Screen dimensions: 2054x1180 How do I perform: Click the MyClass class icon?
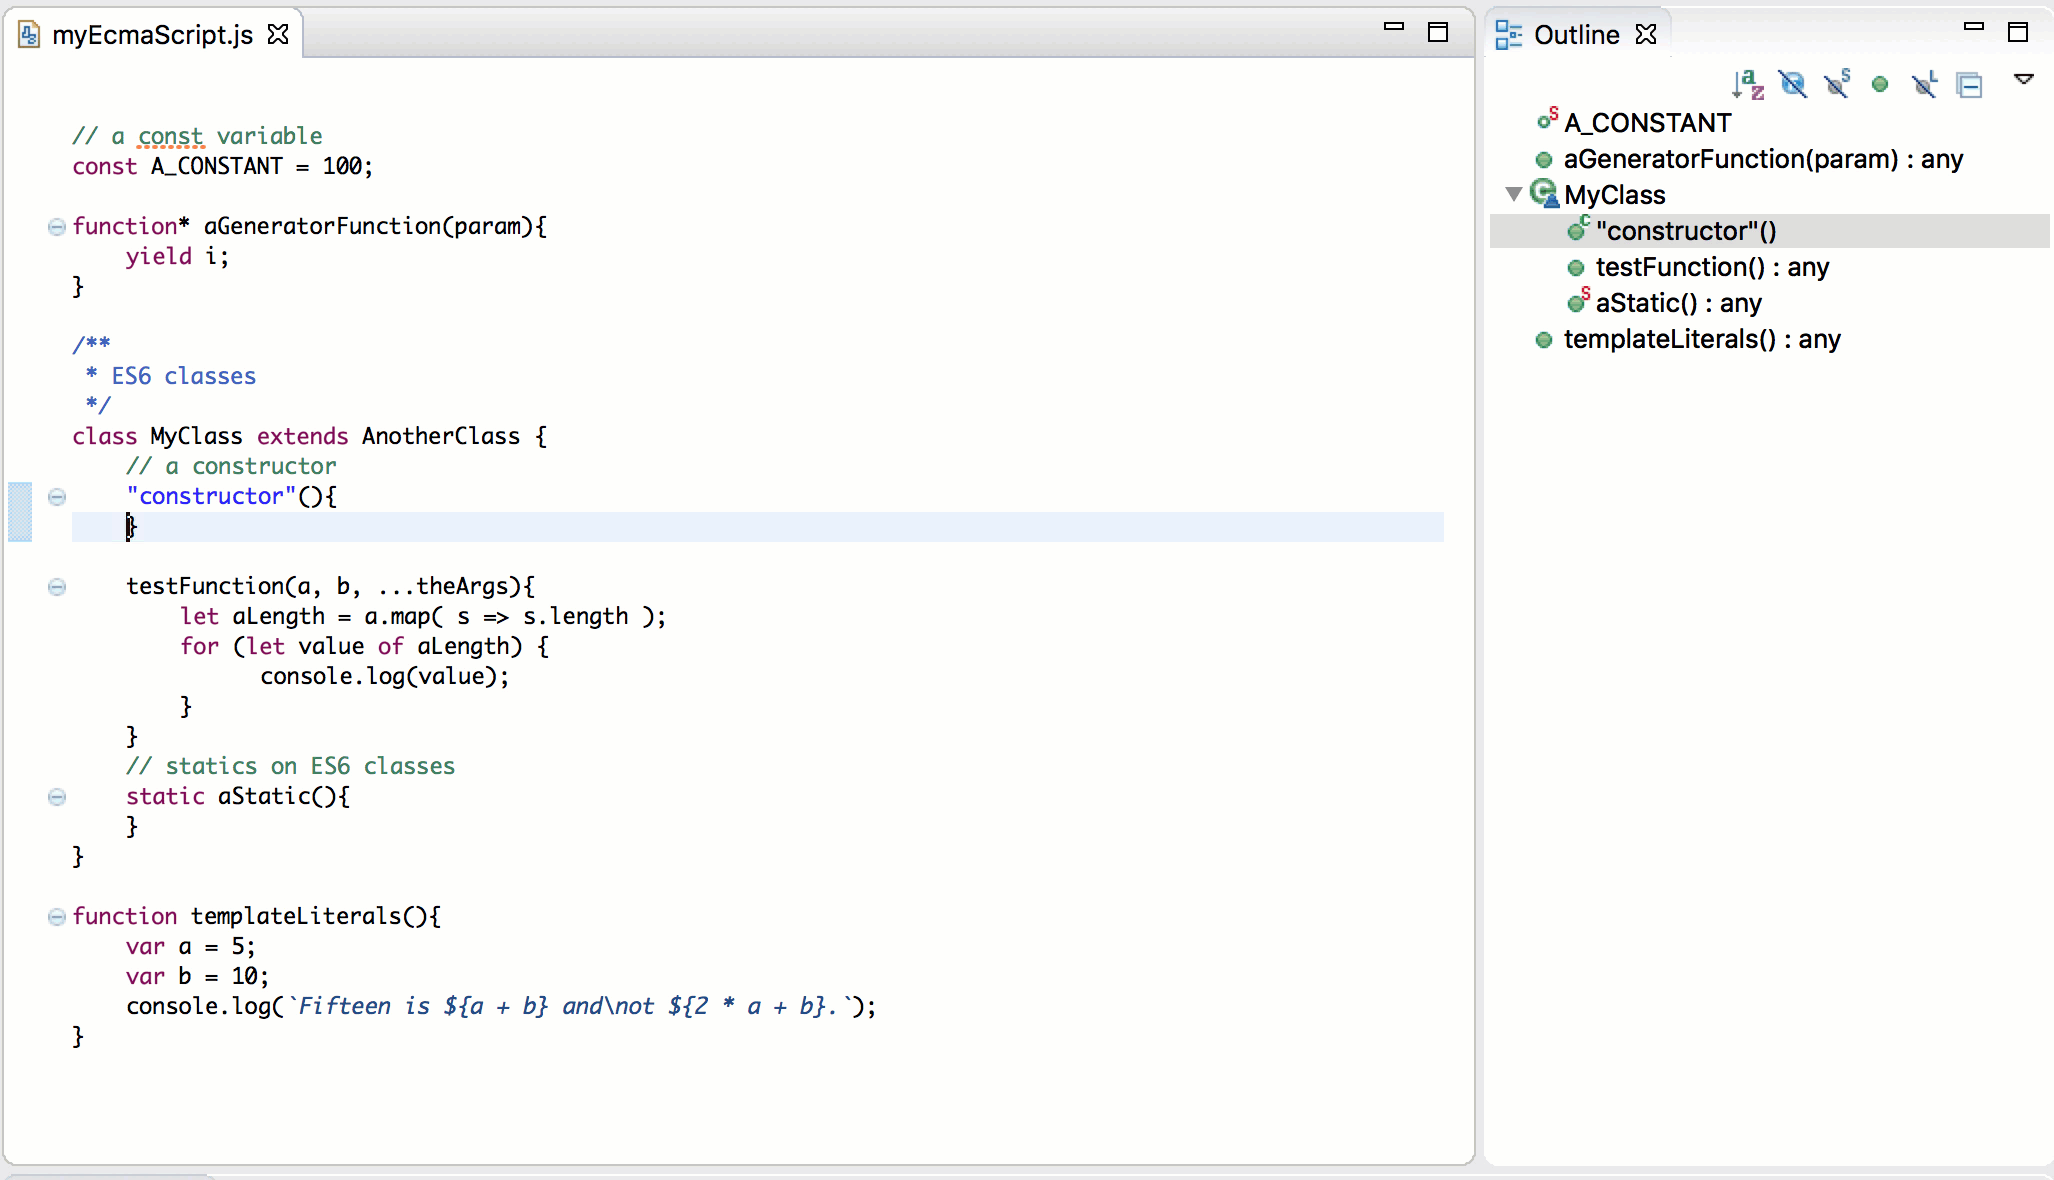pos(1544,194)
